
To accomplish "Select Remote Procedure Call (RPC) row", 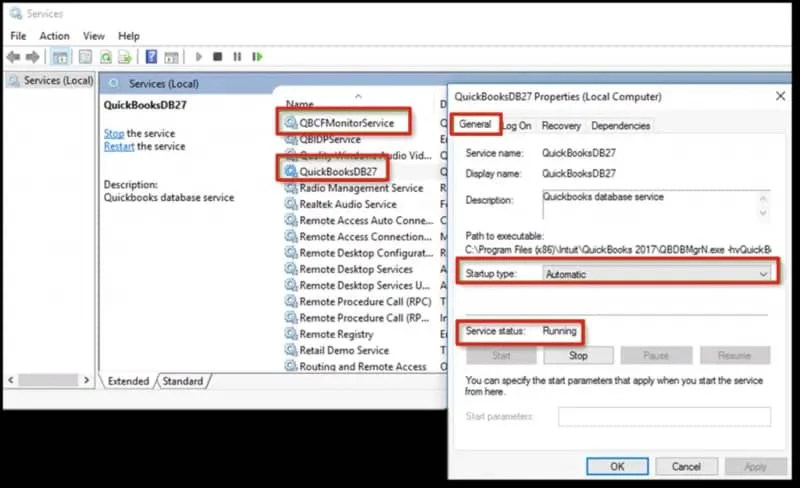I will 365,302.
